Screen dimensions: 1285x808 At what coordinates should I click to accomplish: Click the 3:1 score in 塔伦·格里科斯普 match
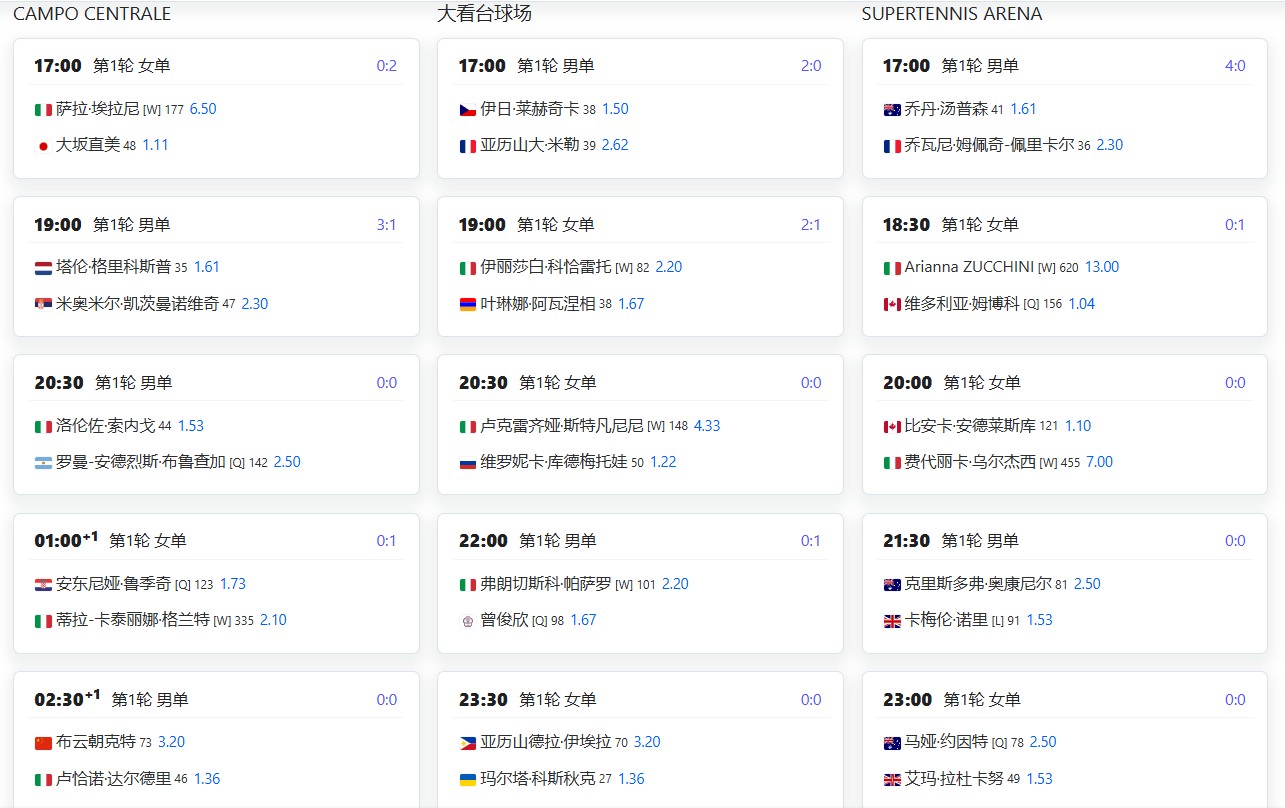386,225
